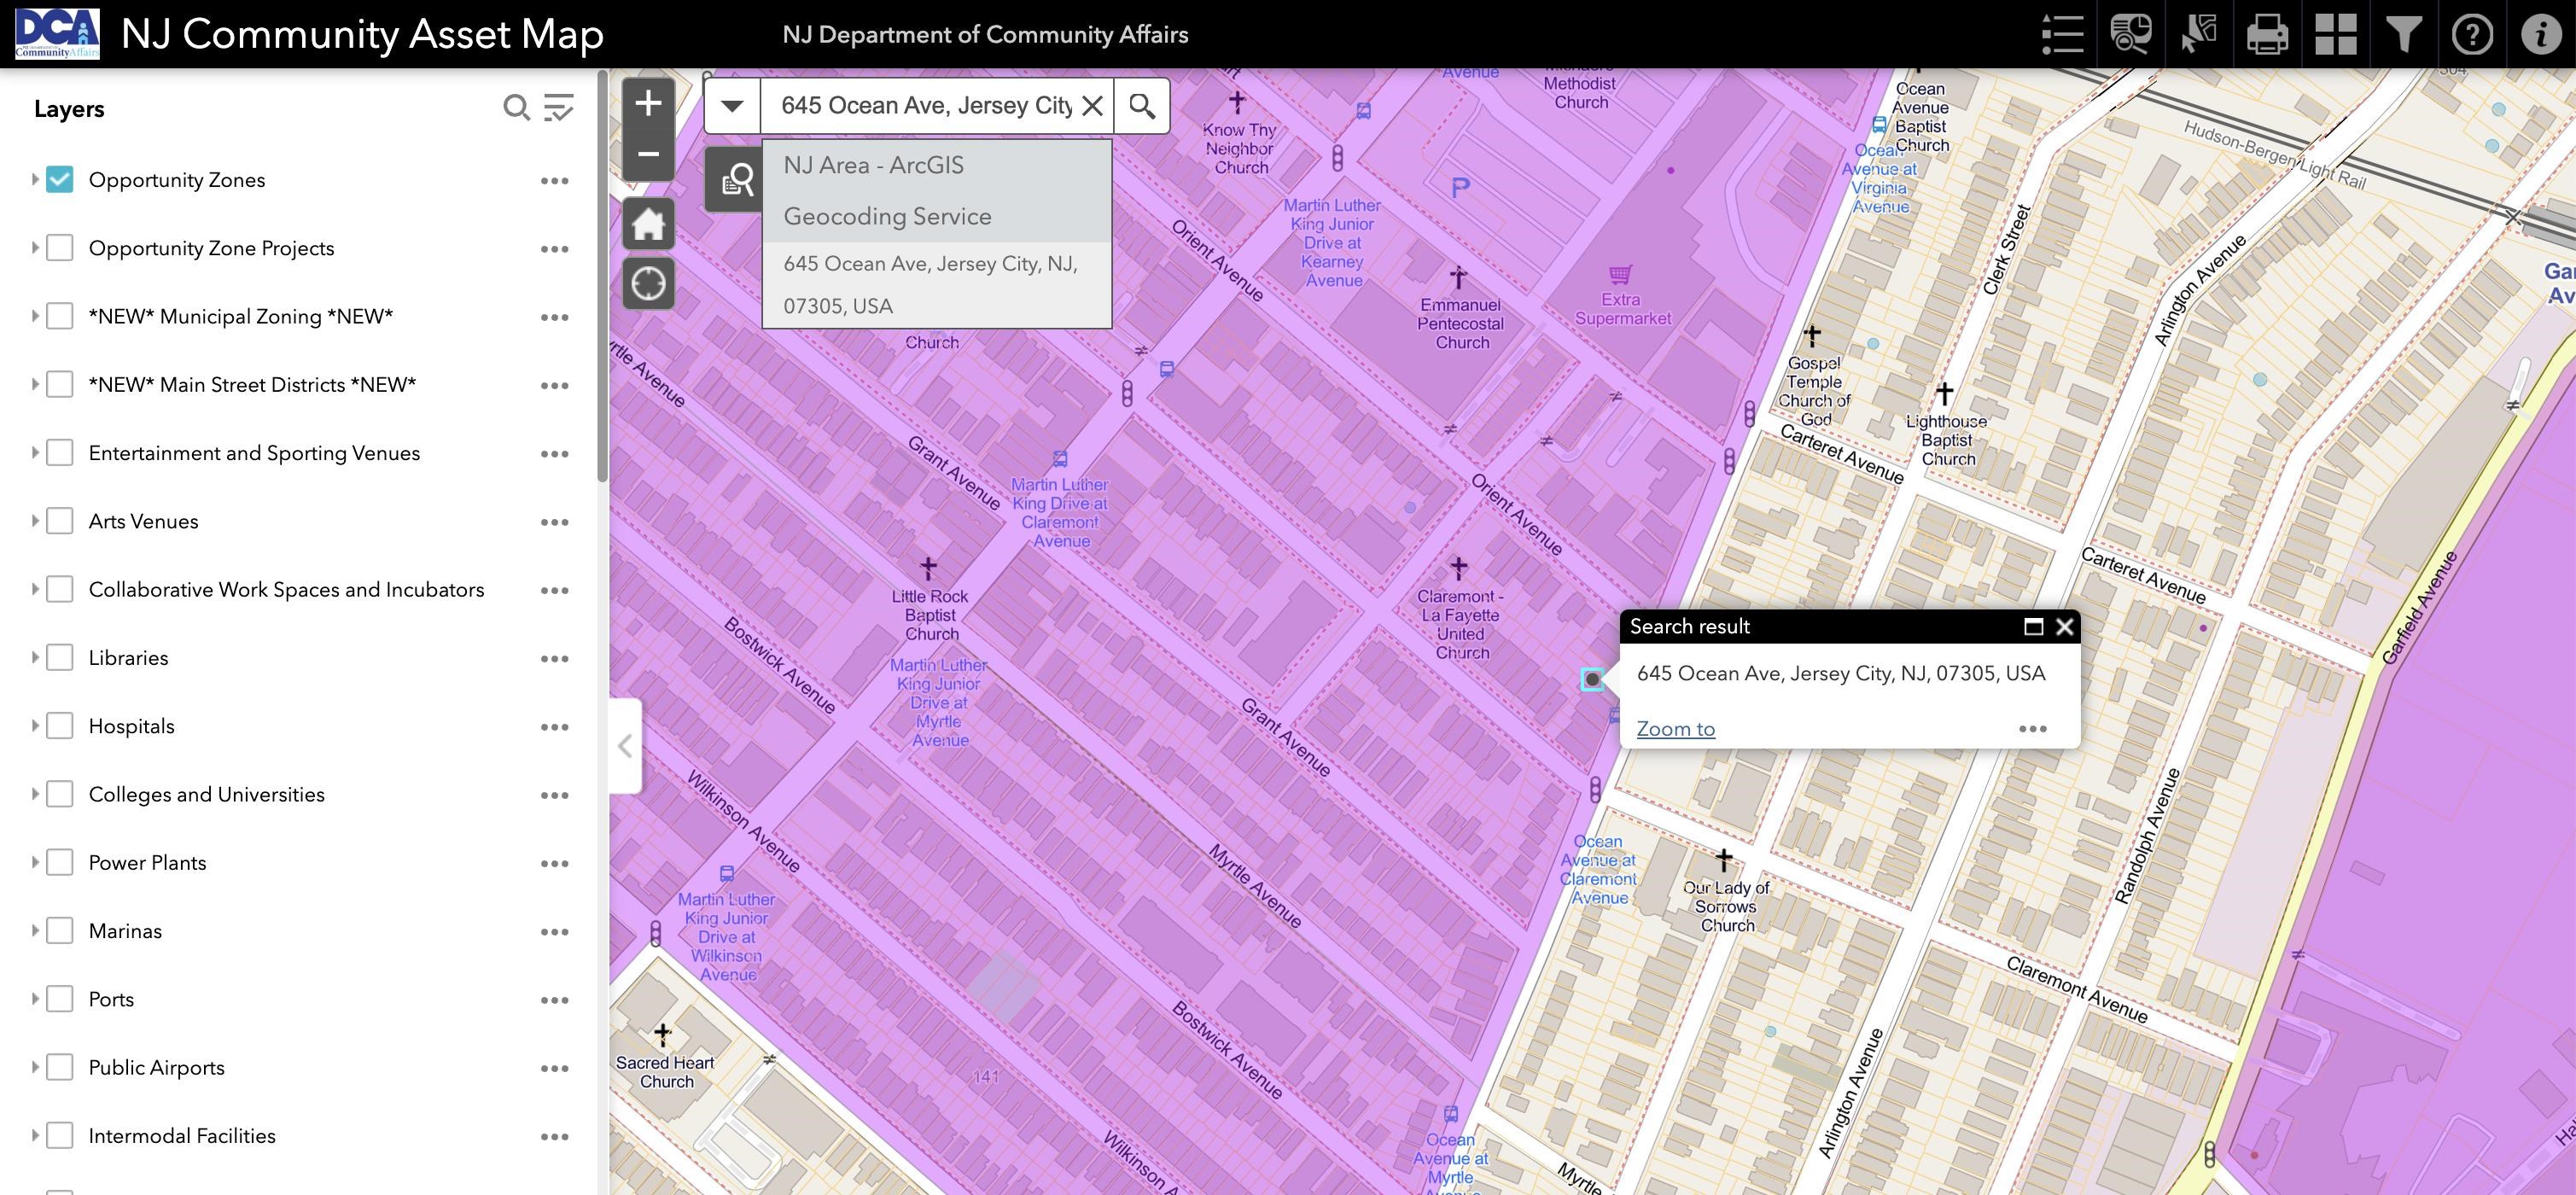Open the Filter widget
This screenshot has height=1195, width=2576.
coord(2403,34)
